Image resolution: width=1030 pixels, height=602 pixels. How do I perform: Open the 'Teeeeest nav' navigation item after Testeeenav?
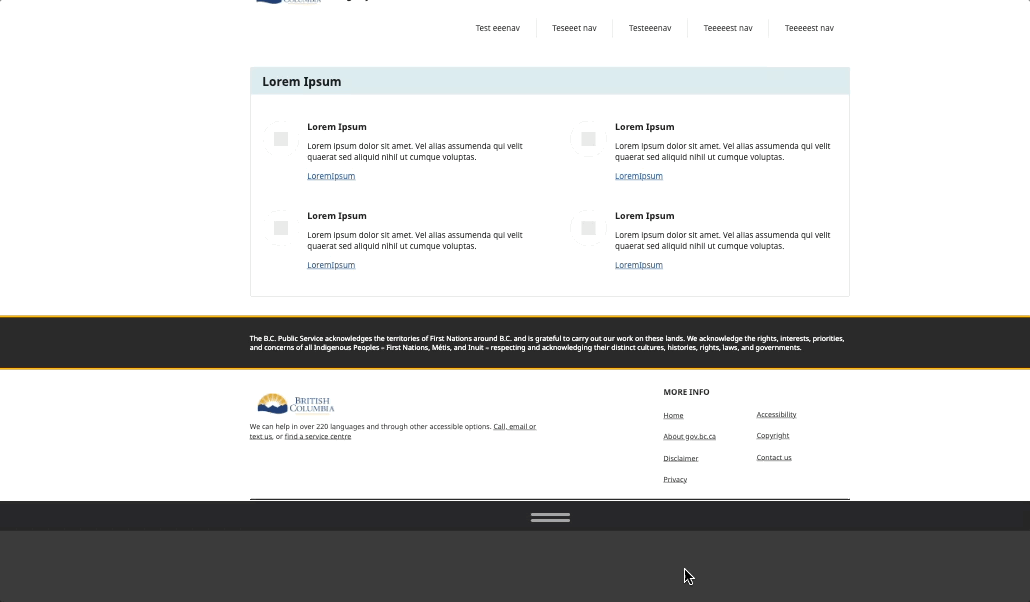[728, 28]
